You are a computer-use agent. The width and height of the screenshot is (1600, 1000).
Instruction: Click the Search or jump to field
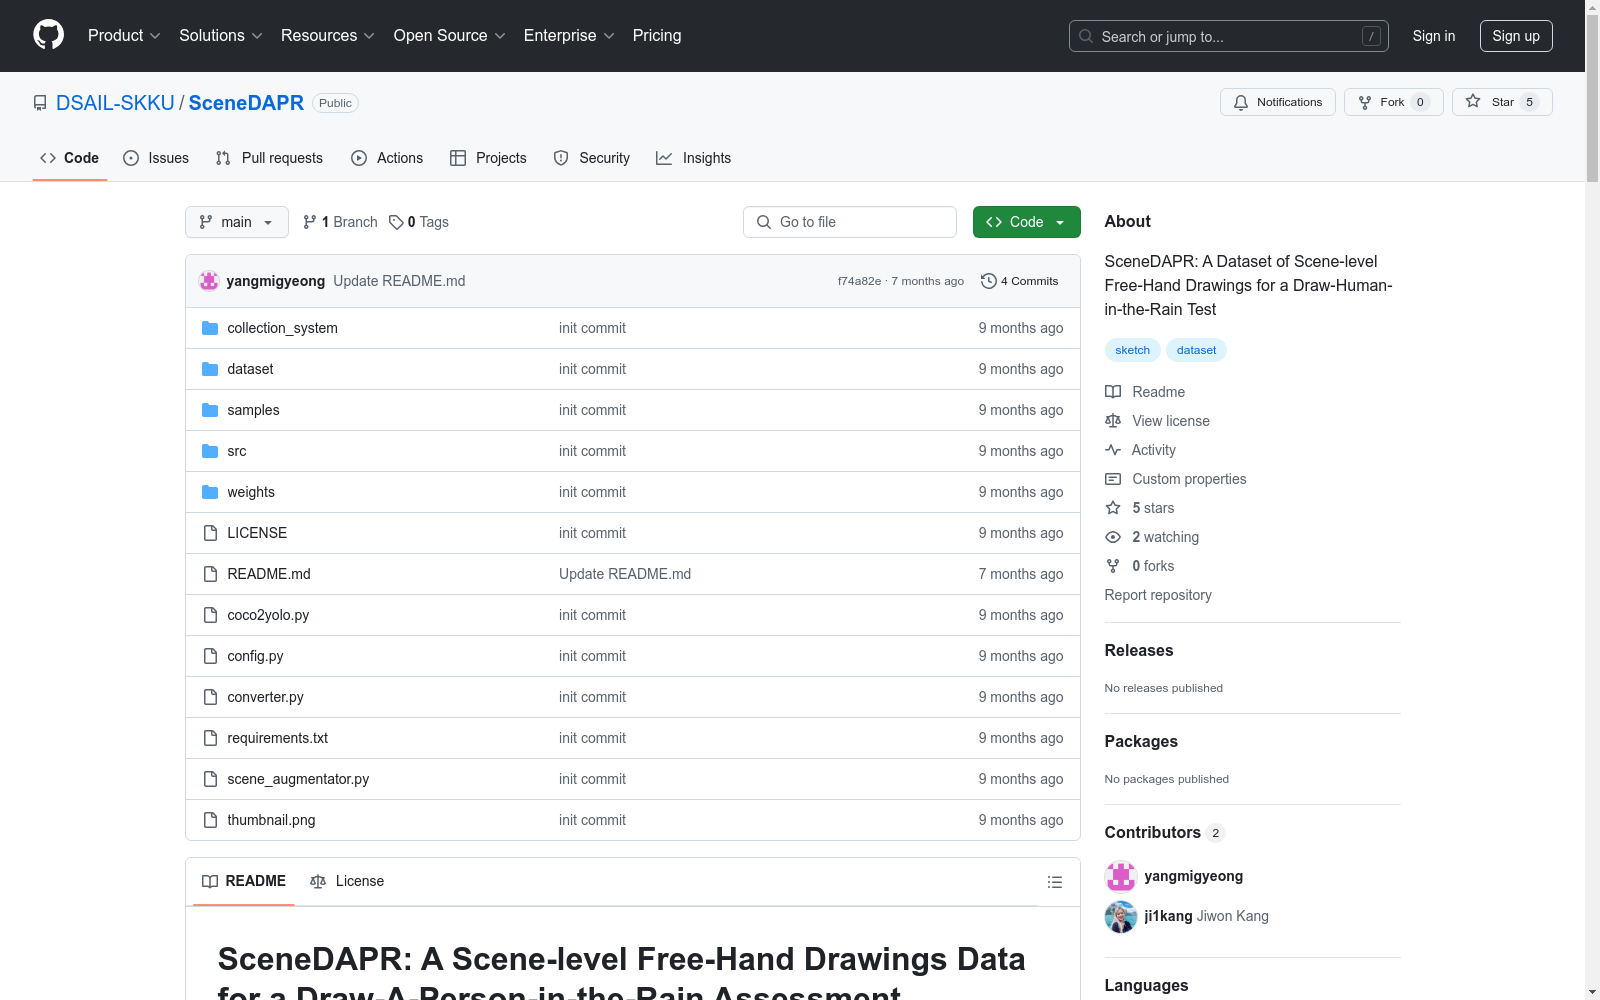1229,36
